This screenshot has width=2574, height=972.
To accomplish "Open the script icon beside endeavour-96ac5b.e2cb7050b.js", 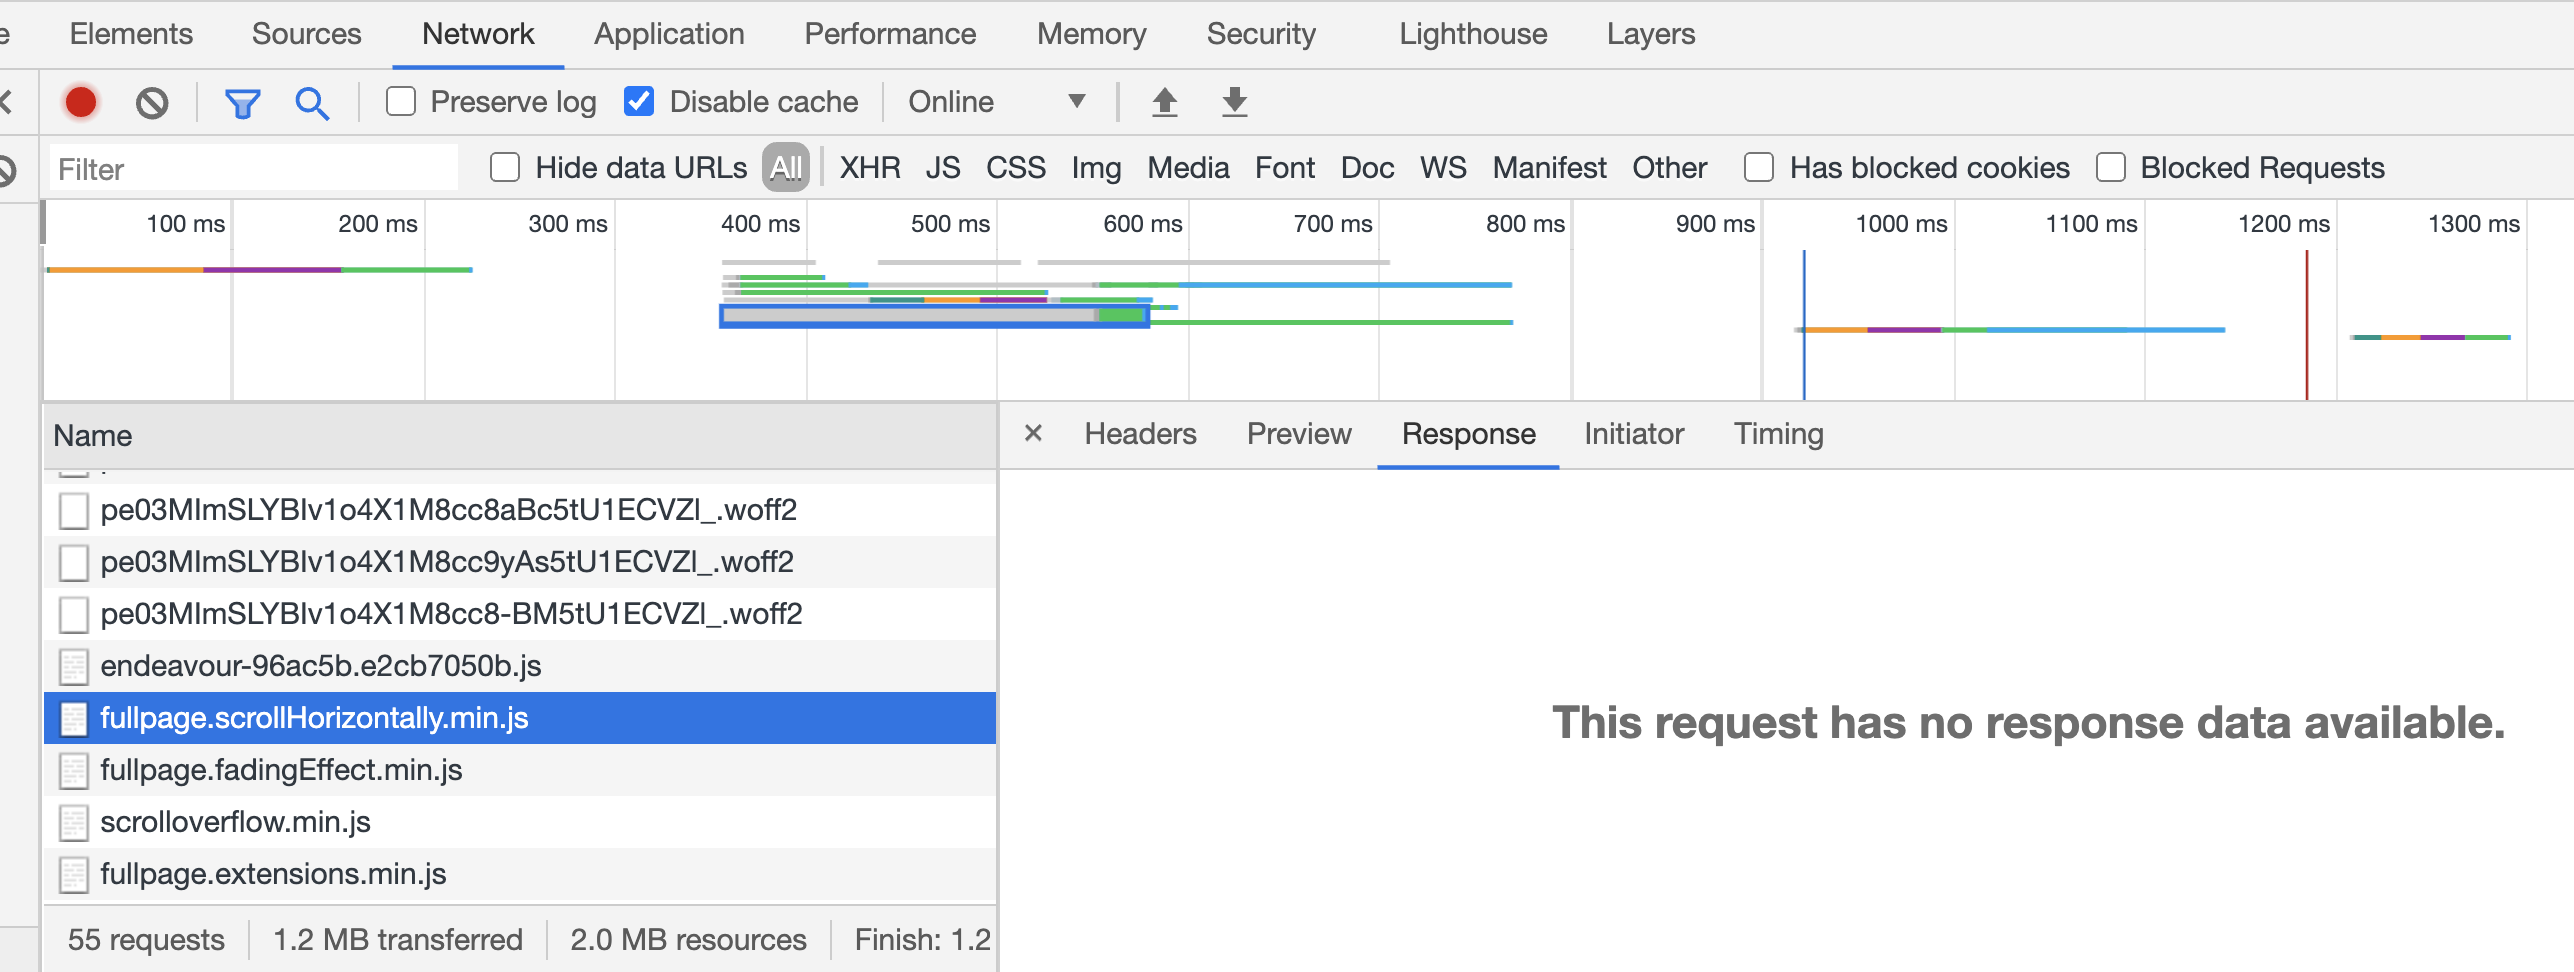I will 75,665.
